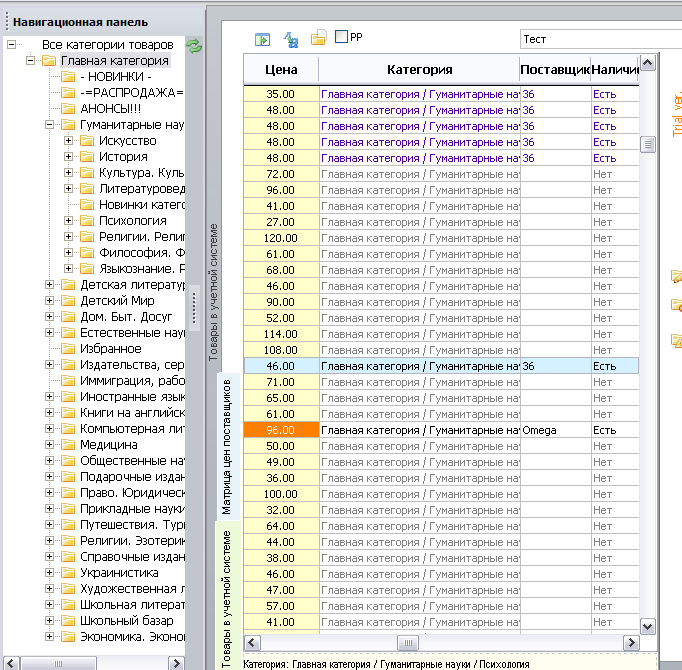Click the Философия folder icon
This screenshot has height=670, width=682.
tap(87, 252)
